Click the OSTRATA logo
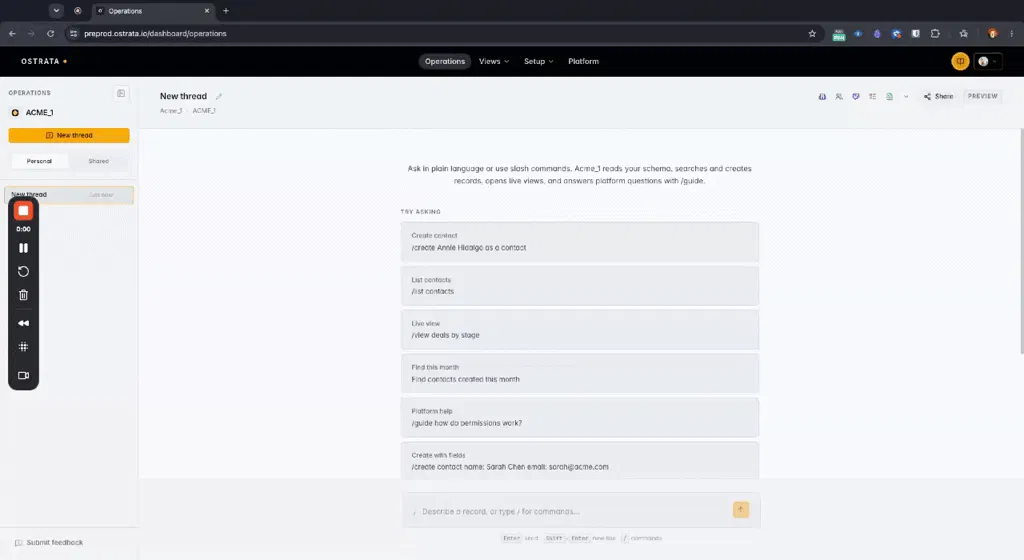Image resolution: width=1024 pixels, height=560 pixels. pos(44,61)
